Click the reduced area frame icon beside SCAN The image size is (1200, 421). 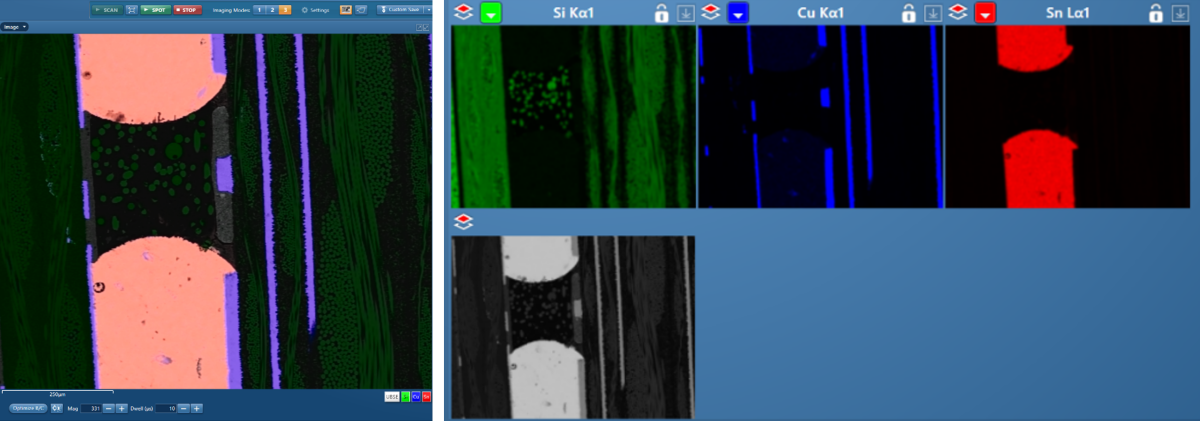[131, 10]
